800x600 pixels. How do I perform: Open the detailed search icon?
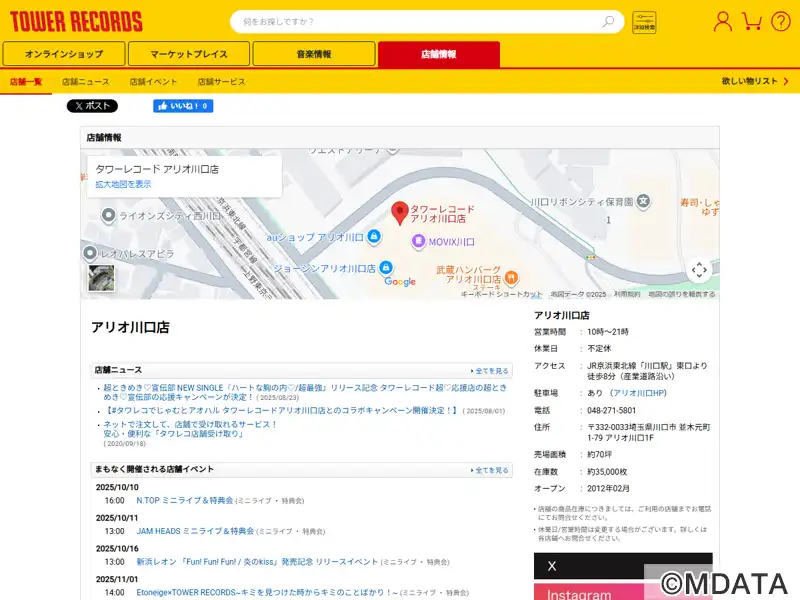(644, 22)
